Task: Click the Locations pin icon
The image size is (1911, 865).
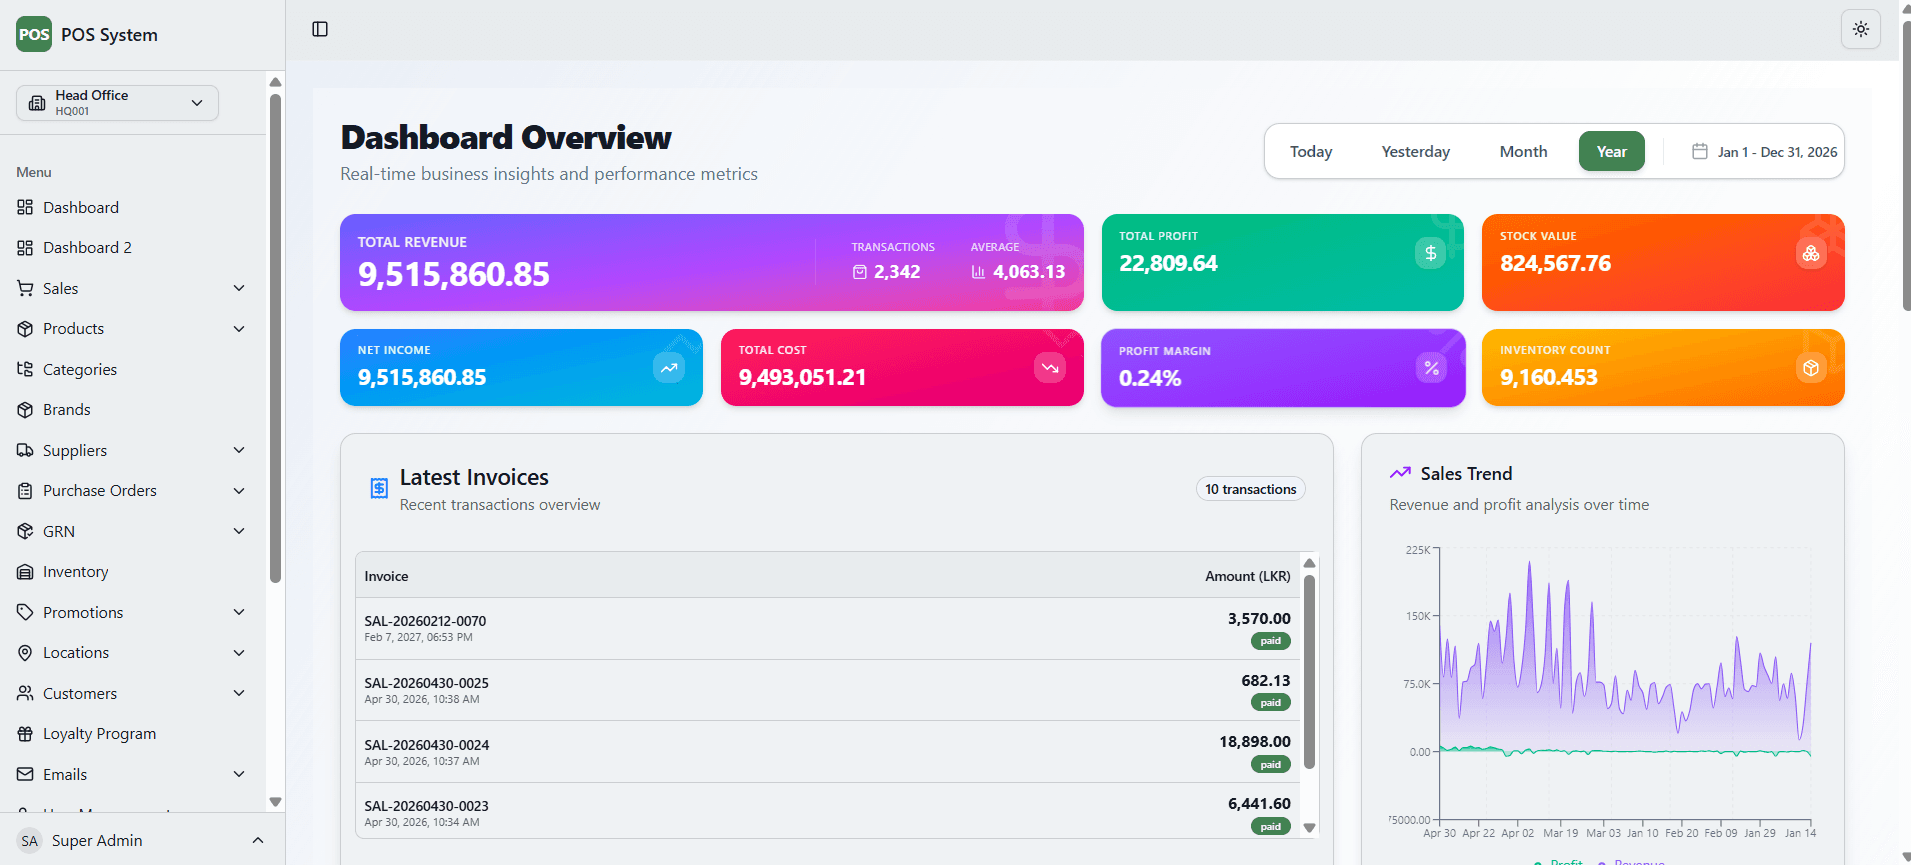Action: click(25, 653)
